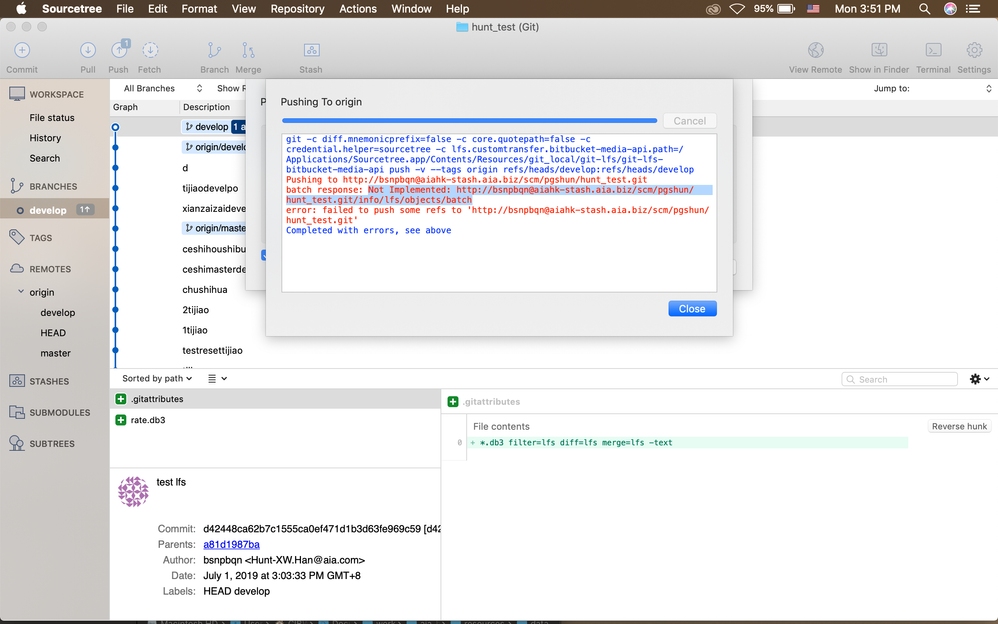The height and width of the screenshot is (624, 998).
Task: Click the Commit toolbar icon
Action: coord(22,50)
